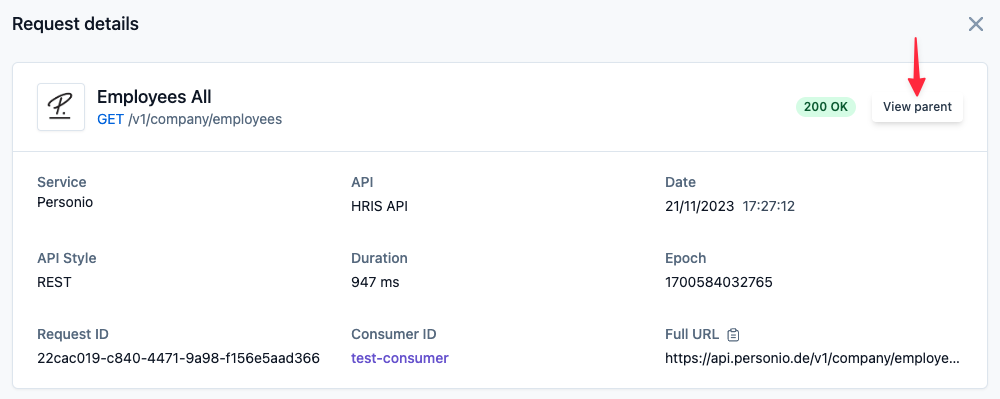This screenshot has height=399, width=1000.
Task: Click the 200 OK status badge
Action: coord(826,107)
